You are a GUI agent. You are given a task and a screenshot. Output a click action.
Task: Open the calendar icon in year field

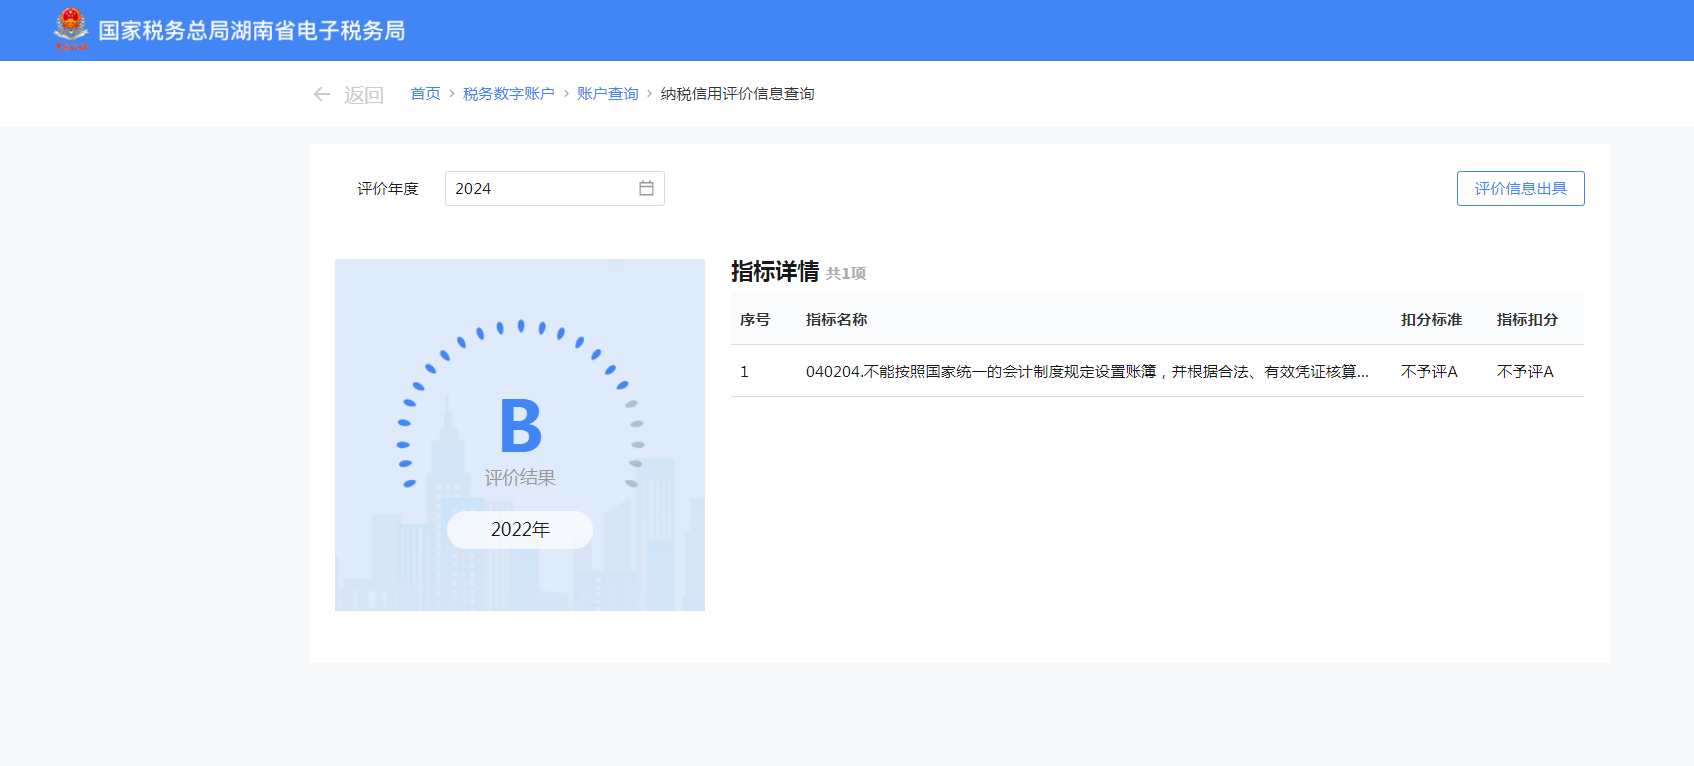click(x=646, y=188)
